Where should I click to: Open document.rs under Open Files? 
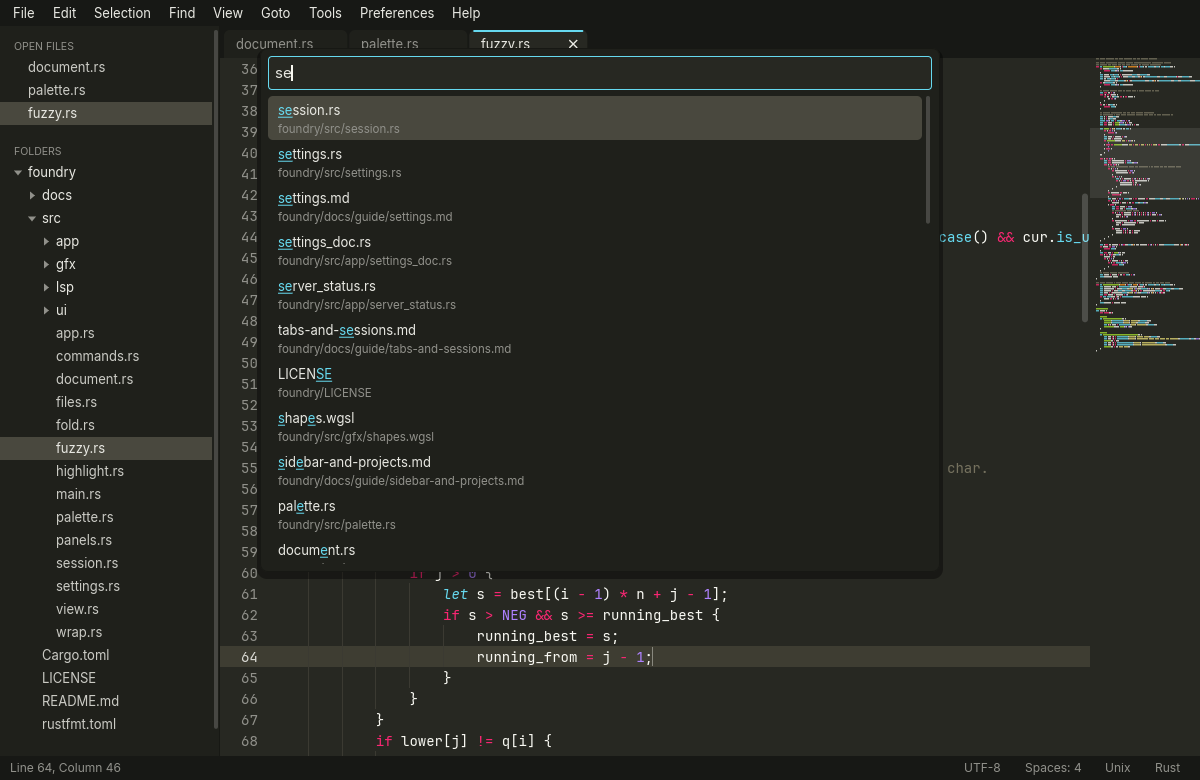click(x=106, y=67)
